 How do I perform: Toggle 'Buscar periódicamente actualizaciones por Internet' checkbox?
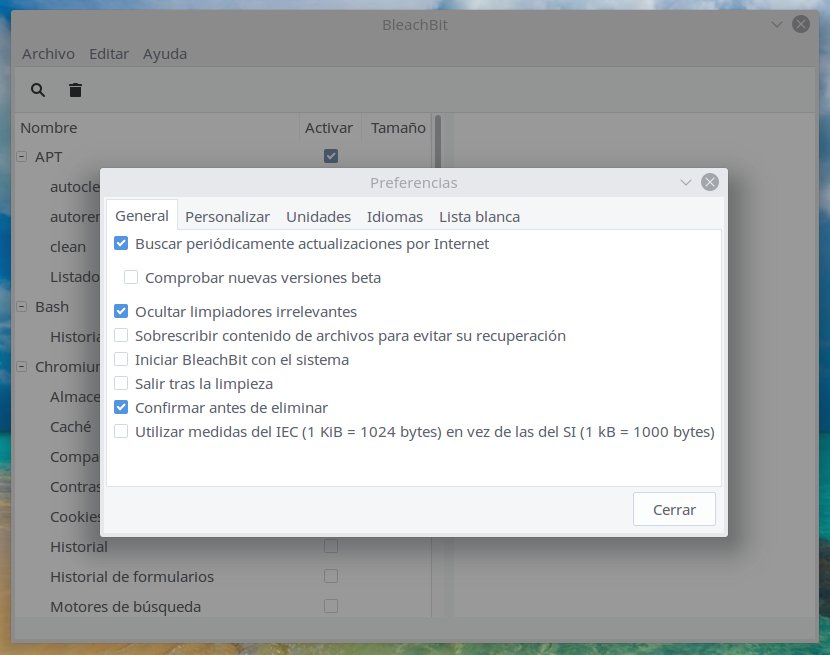coord(122,243)
